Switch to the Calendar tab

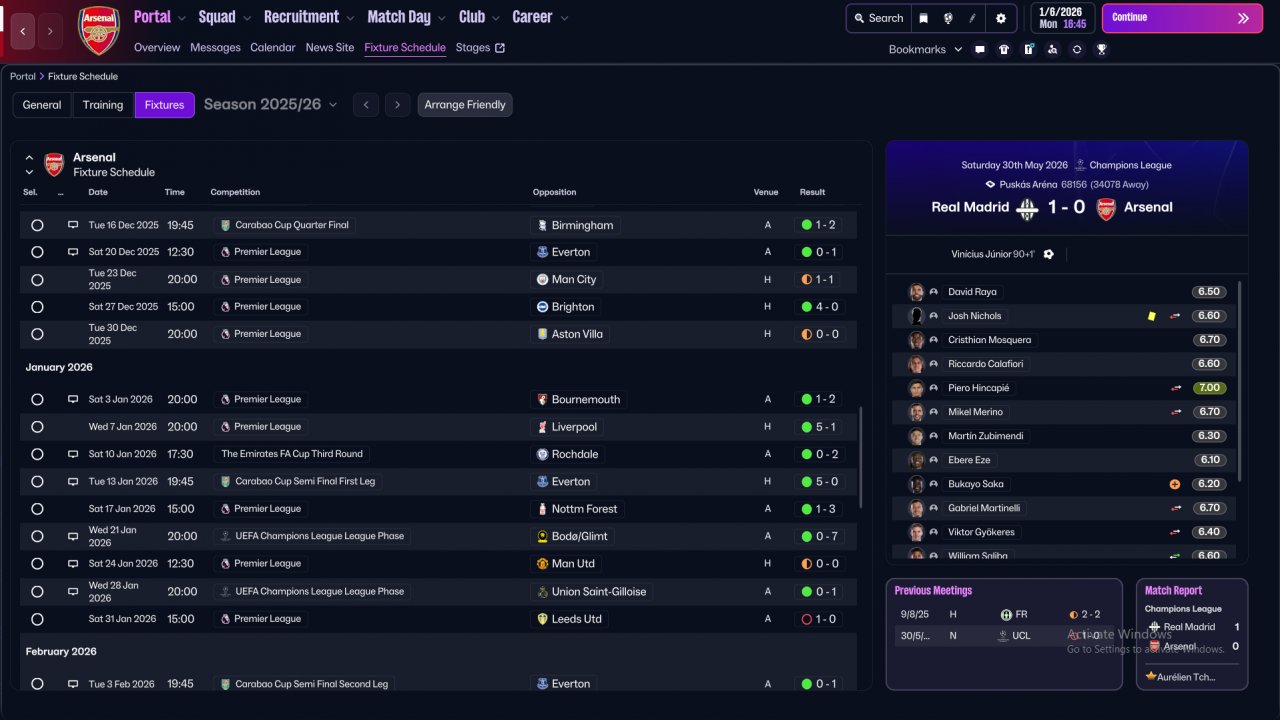[x=273, y=48]
